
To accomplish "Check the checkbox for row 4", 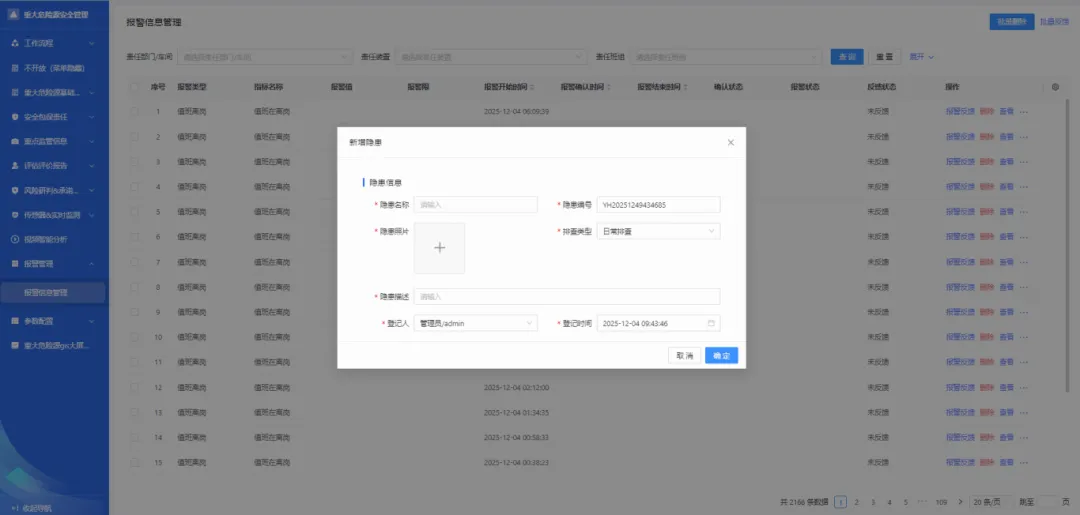I will 135,187.
